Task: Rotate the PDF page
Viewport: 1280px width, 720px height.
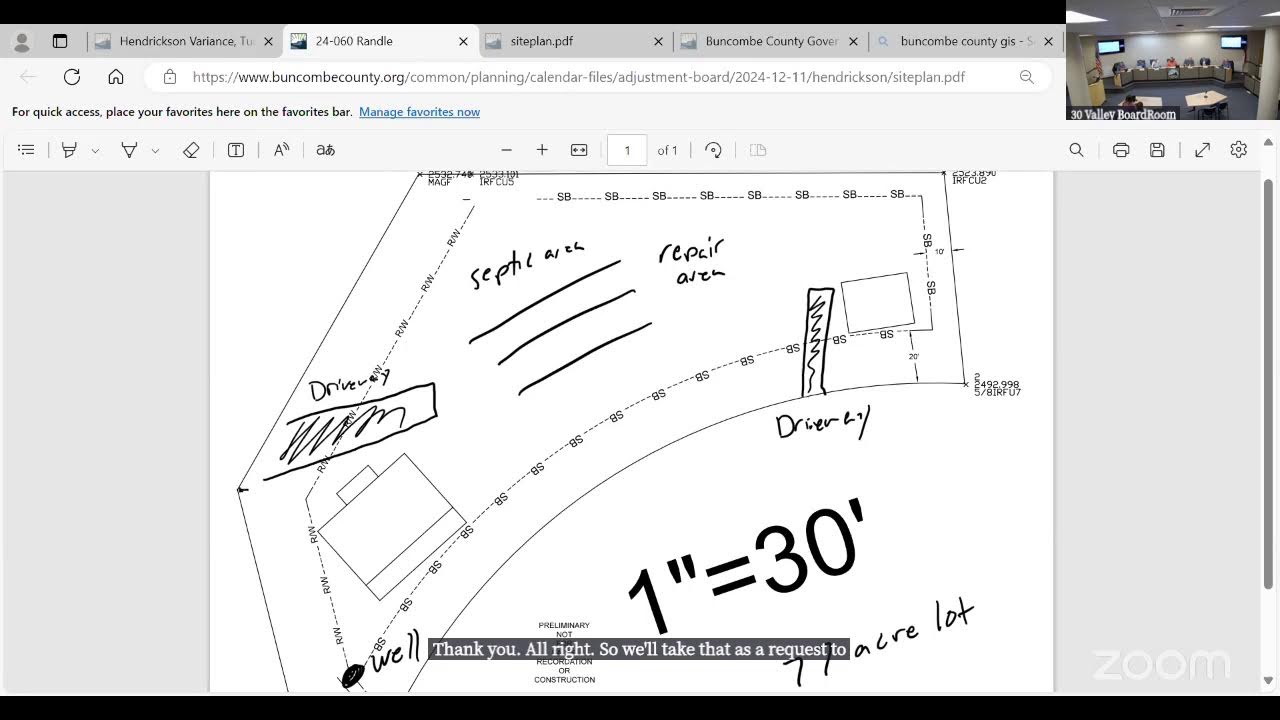Action: (x=713, y=150)
